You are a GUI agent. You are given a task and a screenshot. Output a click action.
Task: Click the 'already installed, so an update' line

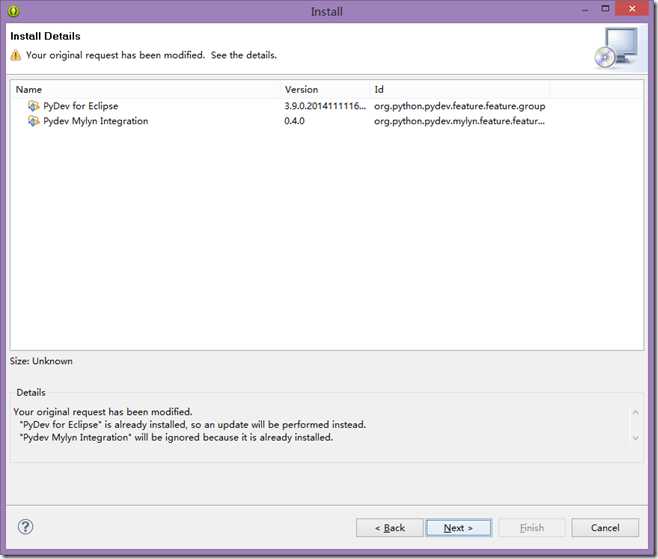tap(193, 425)
